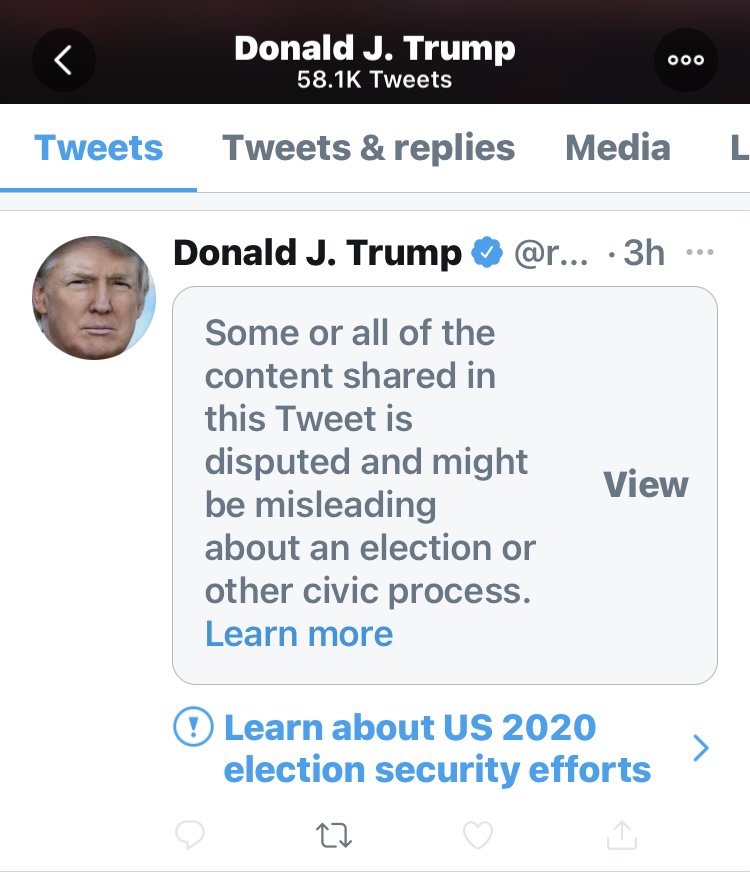Click the 3h tweet timestamp

tap(642, 254)
